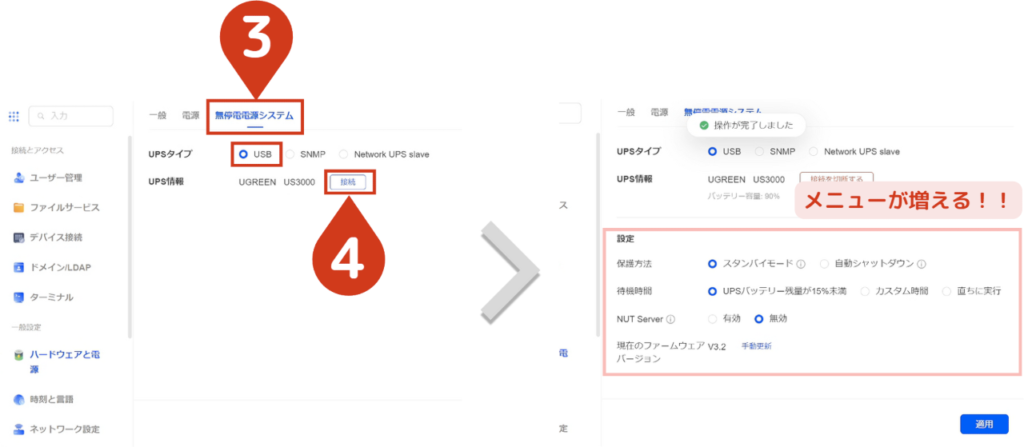Choose カスタム時間 for 待機時間

tap(866, 291)
